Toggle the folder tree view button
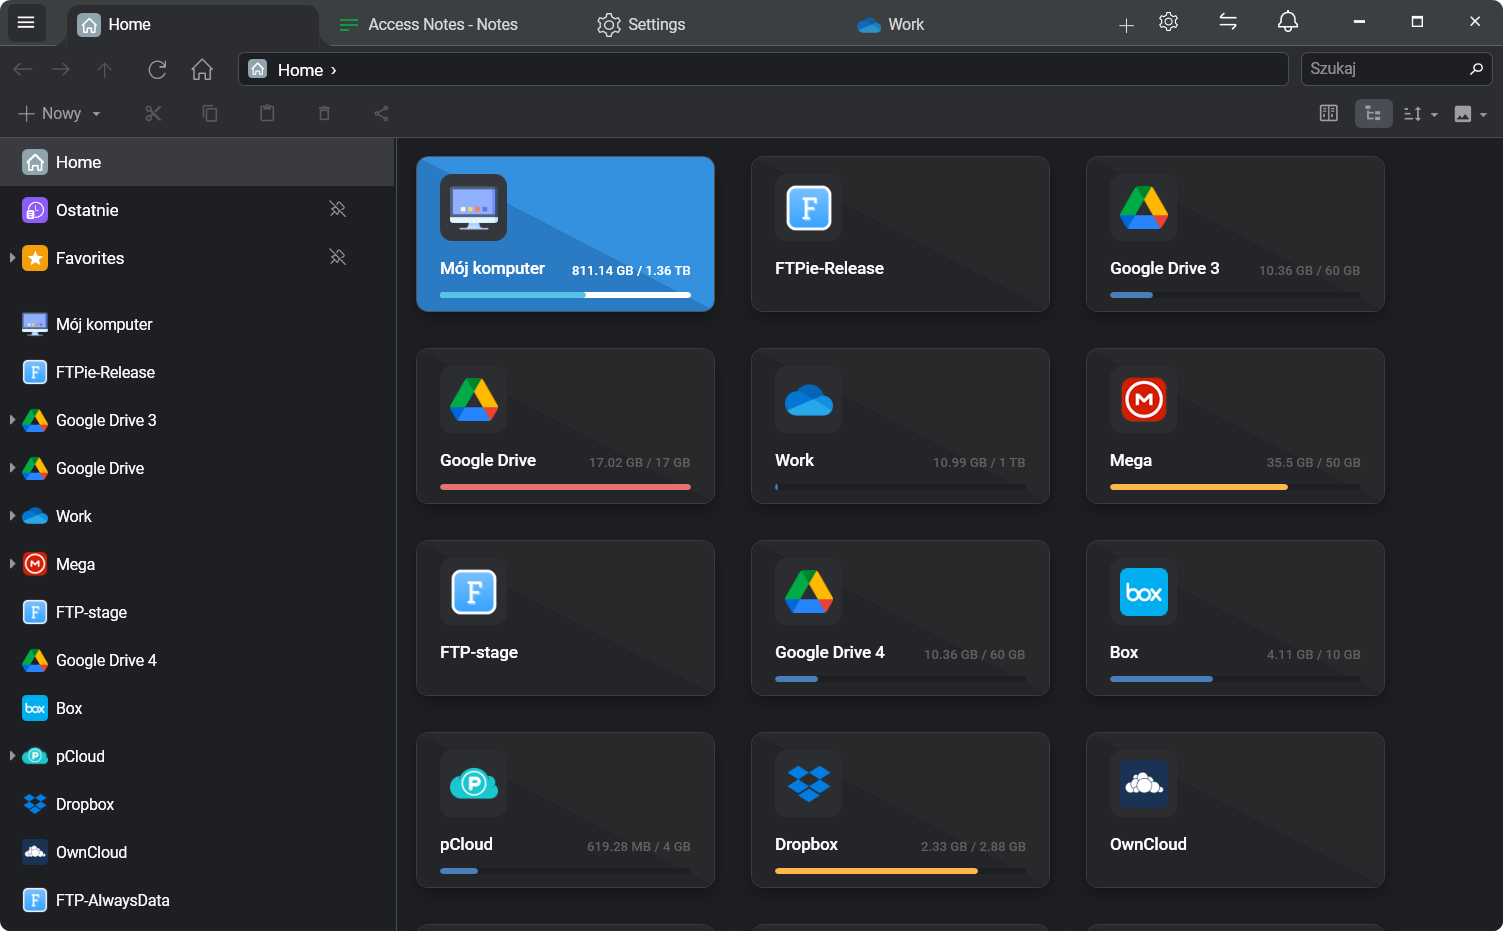 (1373, 113)
